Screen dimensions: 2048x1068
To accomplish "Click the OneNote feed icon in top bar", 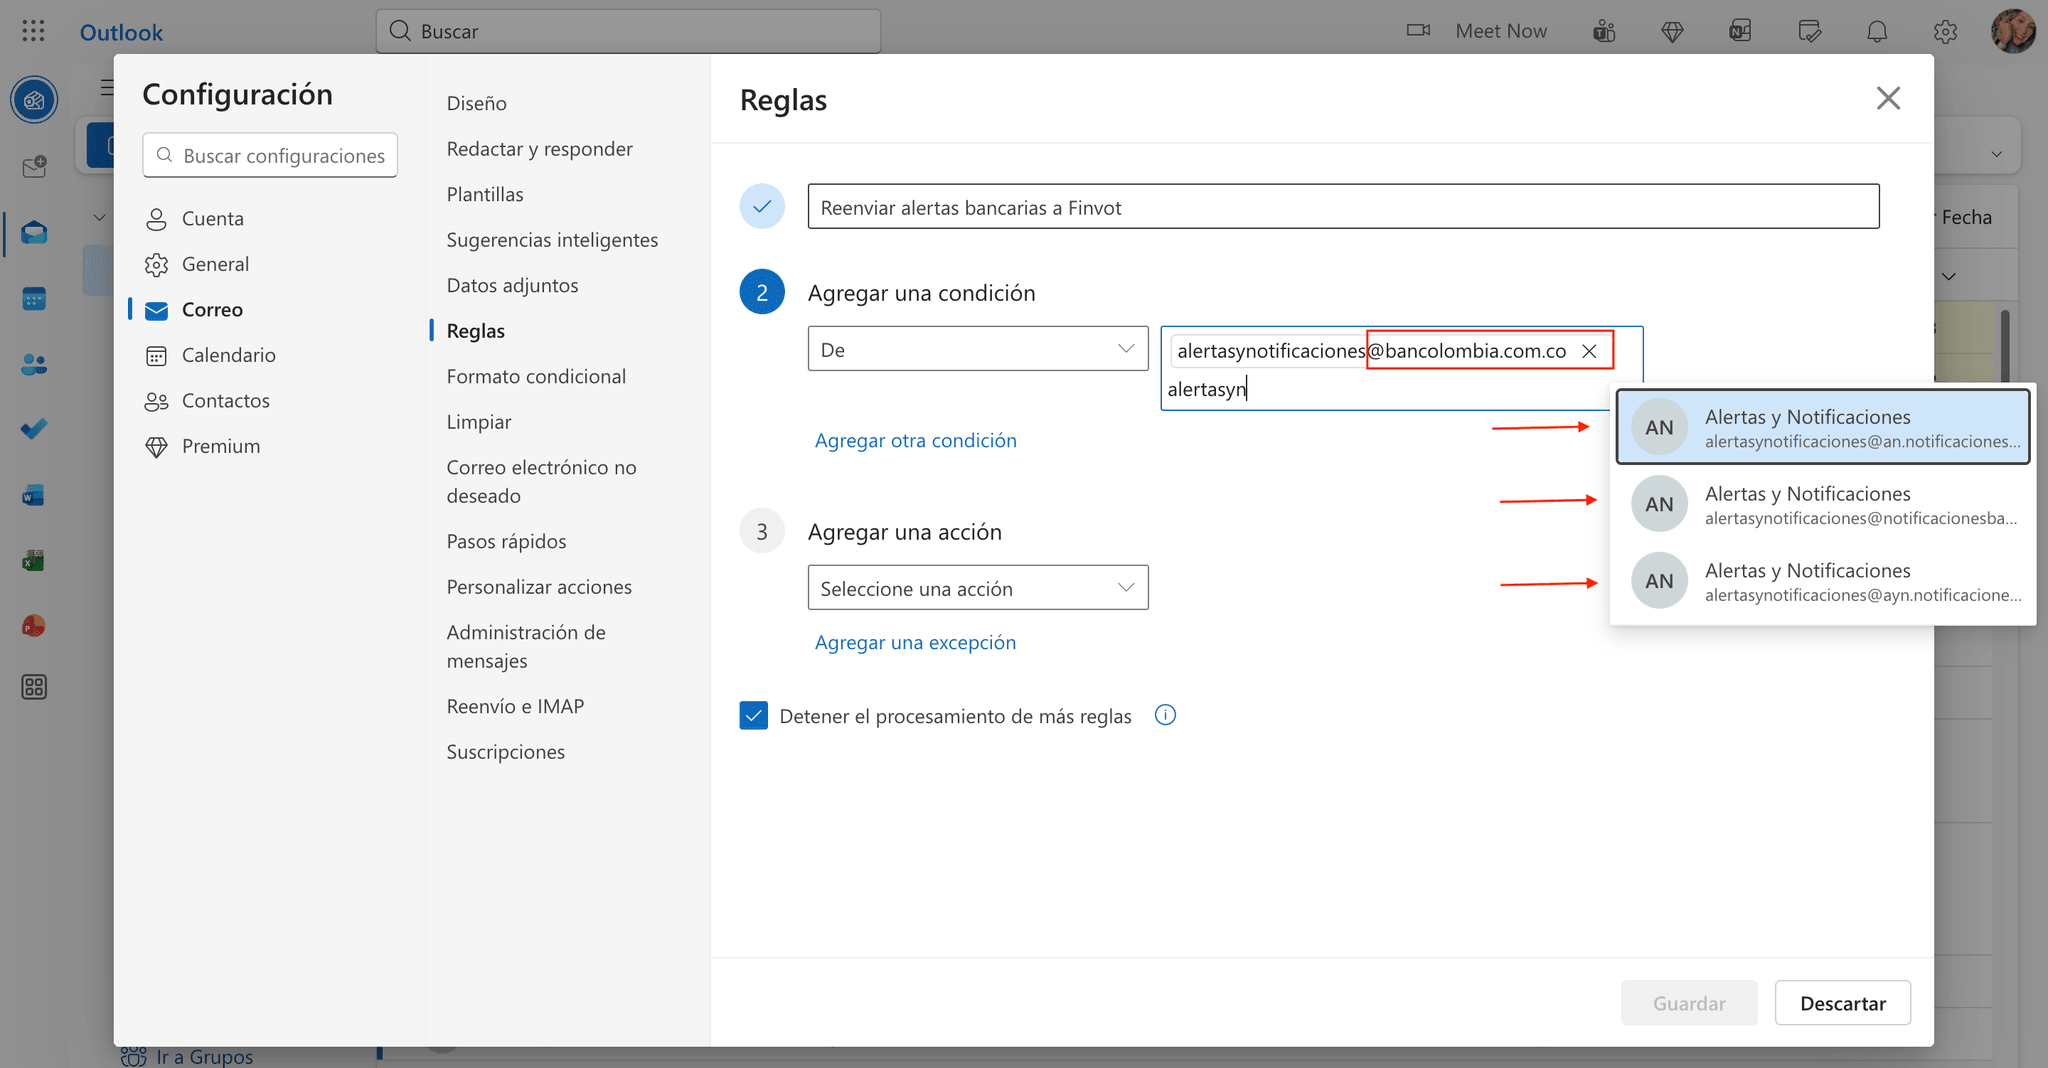I will (1740, 31).
